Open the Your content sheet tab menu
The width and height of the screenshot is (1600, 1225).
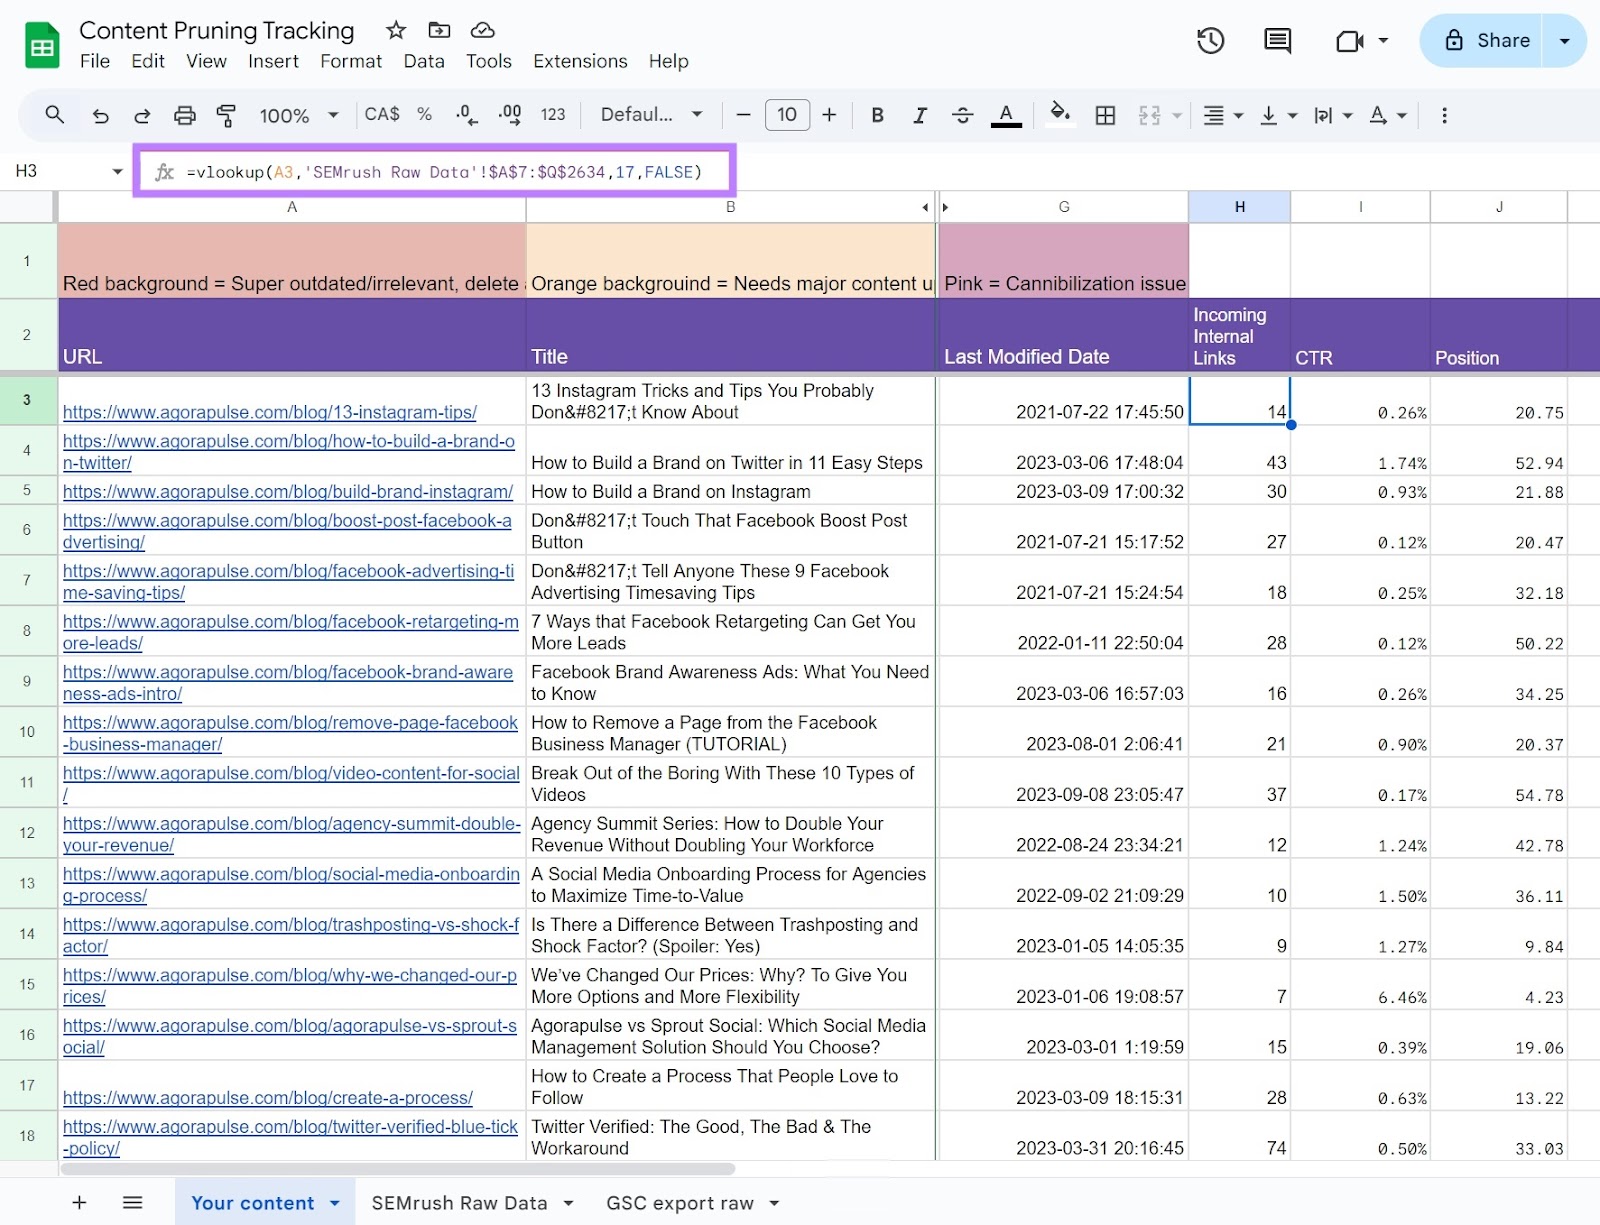coord(334,1203)
